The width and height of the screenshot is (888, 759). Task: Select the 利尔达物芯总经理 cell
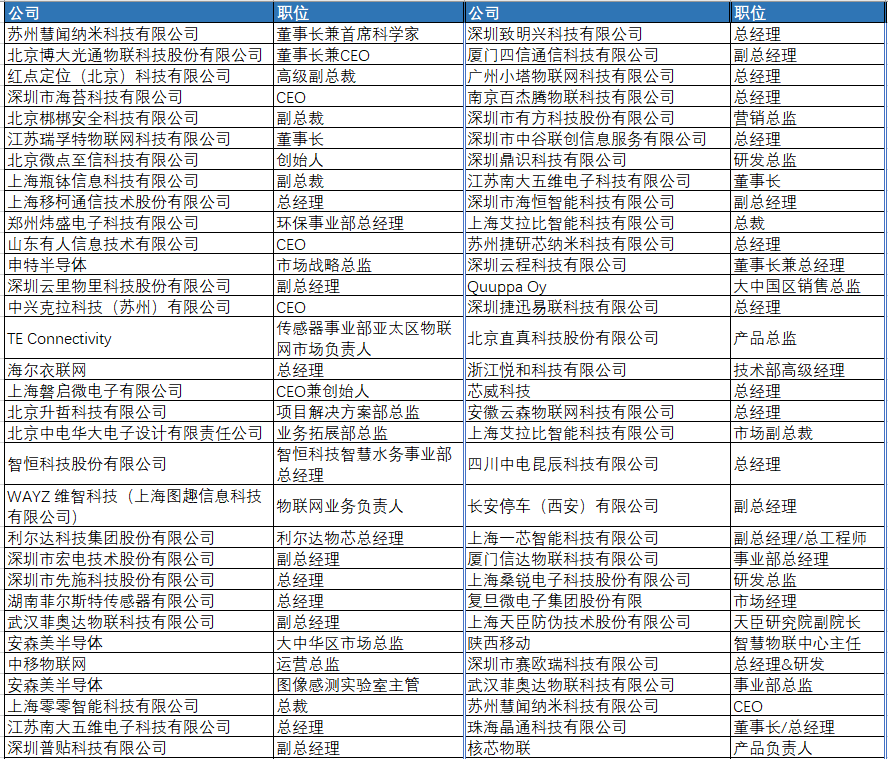(x=368, y=538)
